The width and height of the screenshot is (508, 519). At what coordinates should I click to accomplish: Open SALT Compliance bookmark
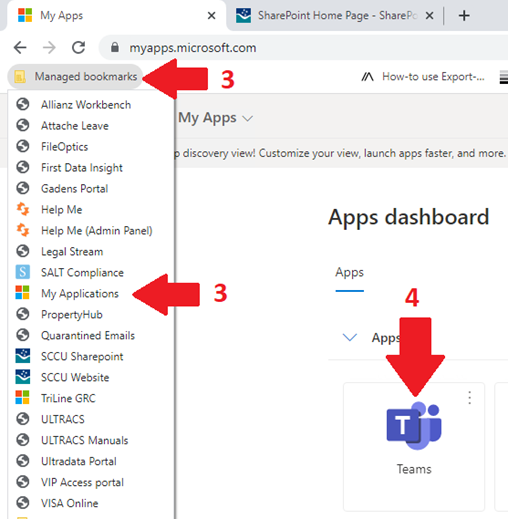click(91, 273)
